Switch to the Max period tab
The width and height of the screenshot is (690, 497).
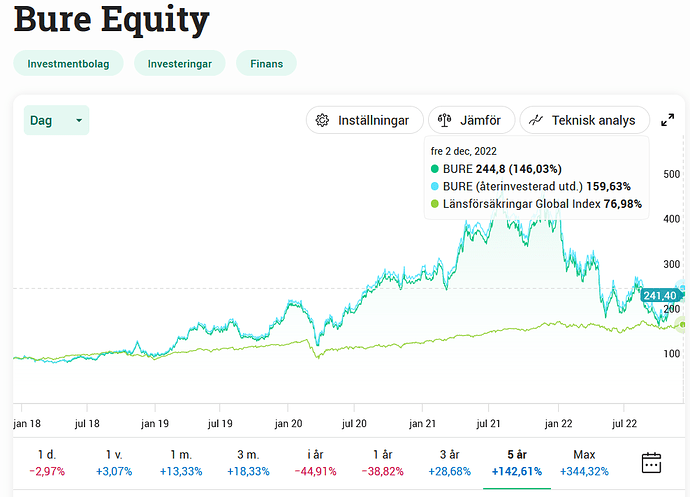[584, 463]
